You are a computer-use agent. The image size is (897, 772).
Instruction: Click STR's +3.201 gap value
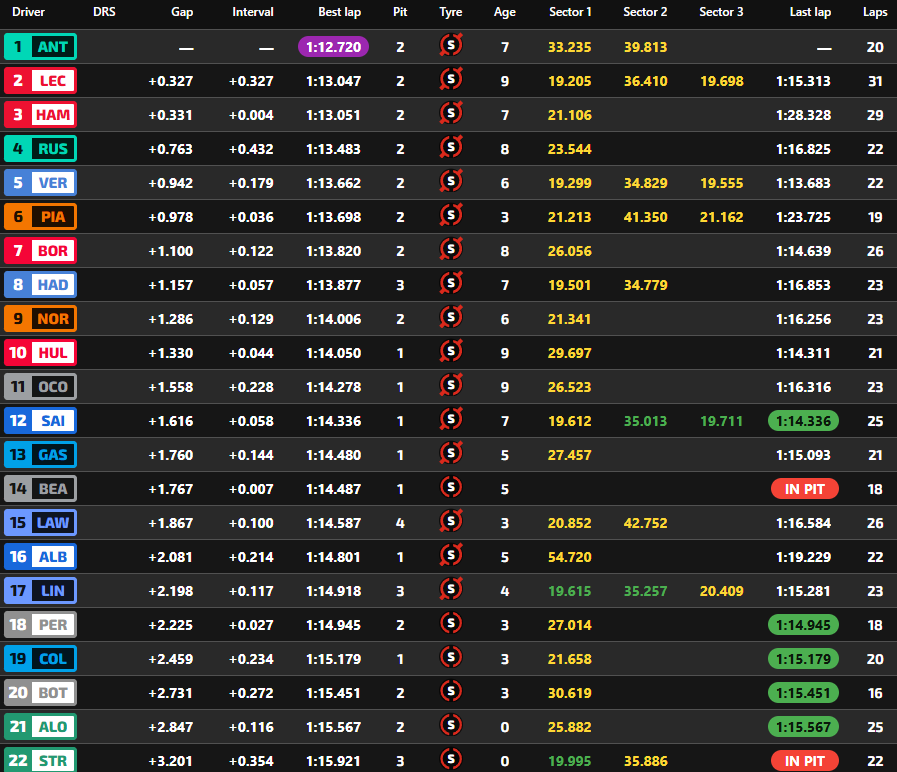point(170,761)
